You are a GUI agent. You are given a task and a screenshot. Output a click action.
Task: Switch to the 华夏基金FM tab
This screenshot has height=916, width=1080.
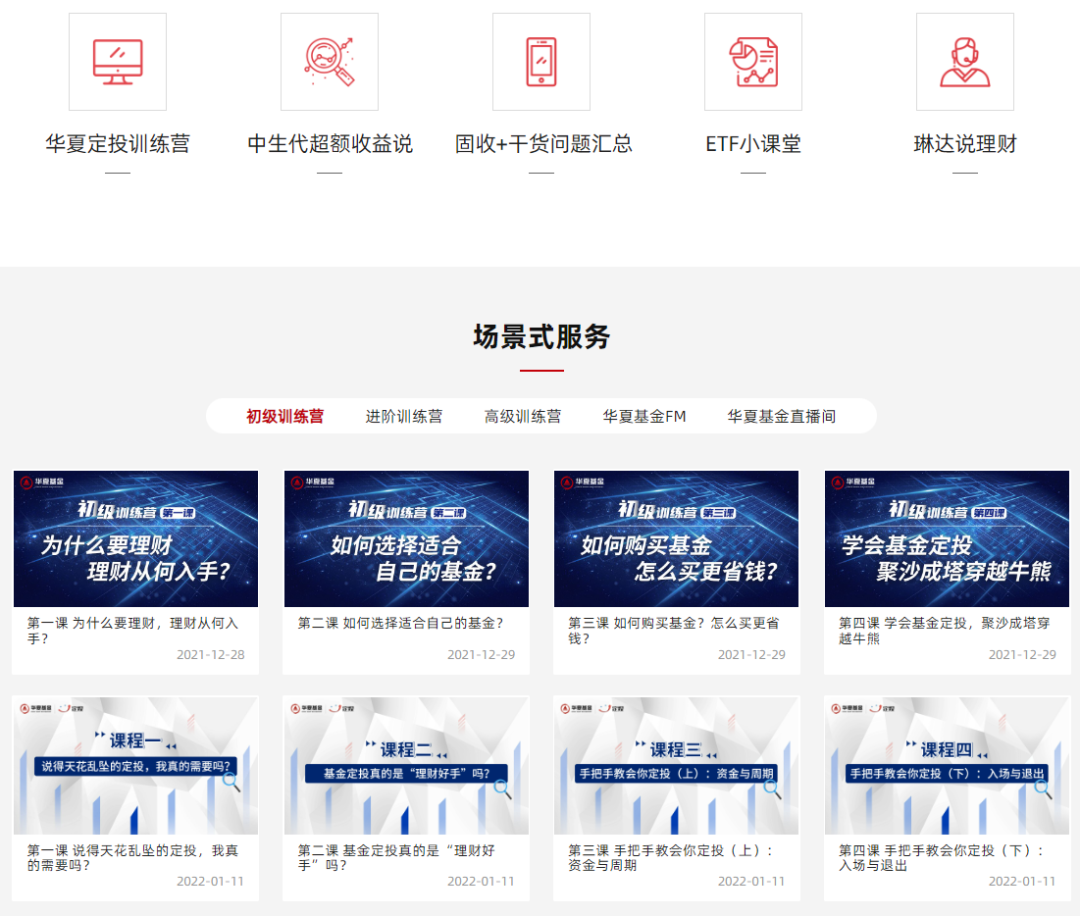644,416
